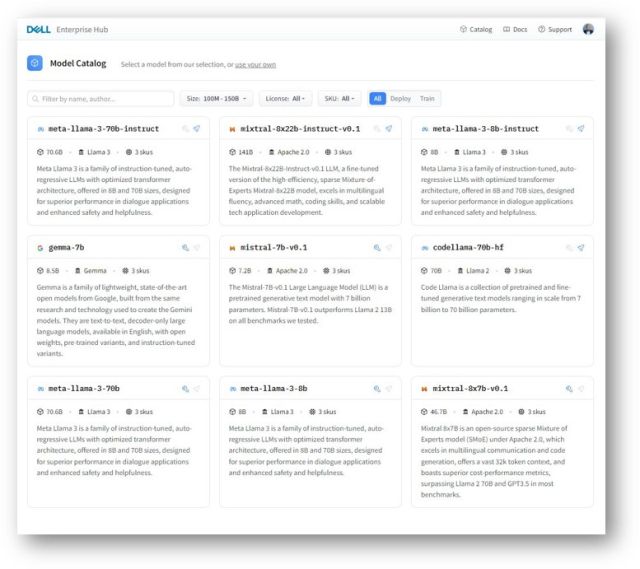Click deploy icon on mixtral-8x22b-instruct-v0.1 card
Viewport: 640px width, 569px height.
(x=389, y=129)
